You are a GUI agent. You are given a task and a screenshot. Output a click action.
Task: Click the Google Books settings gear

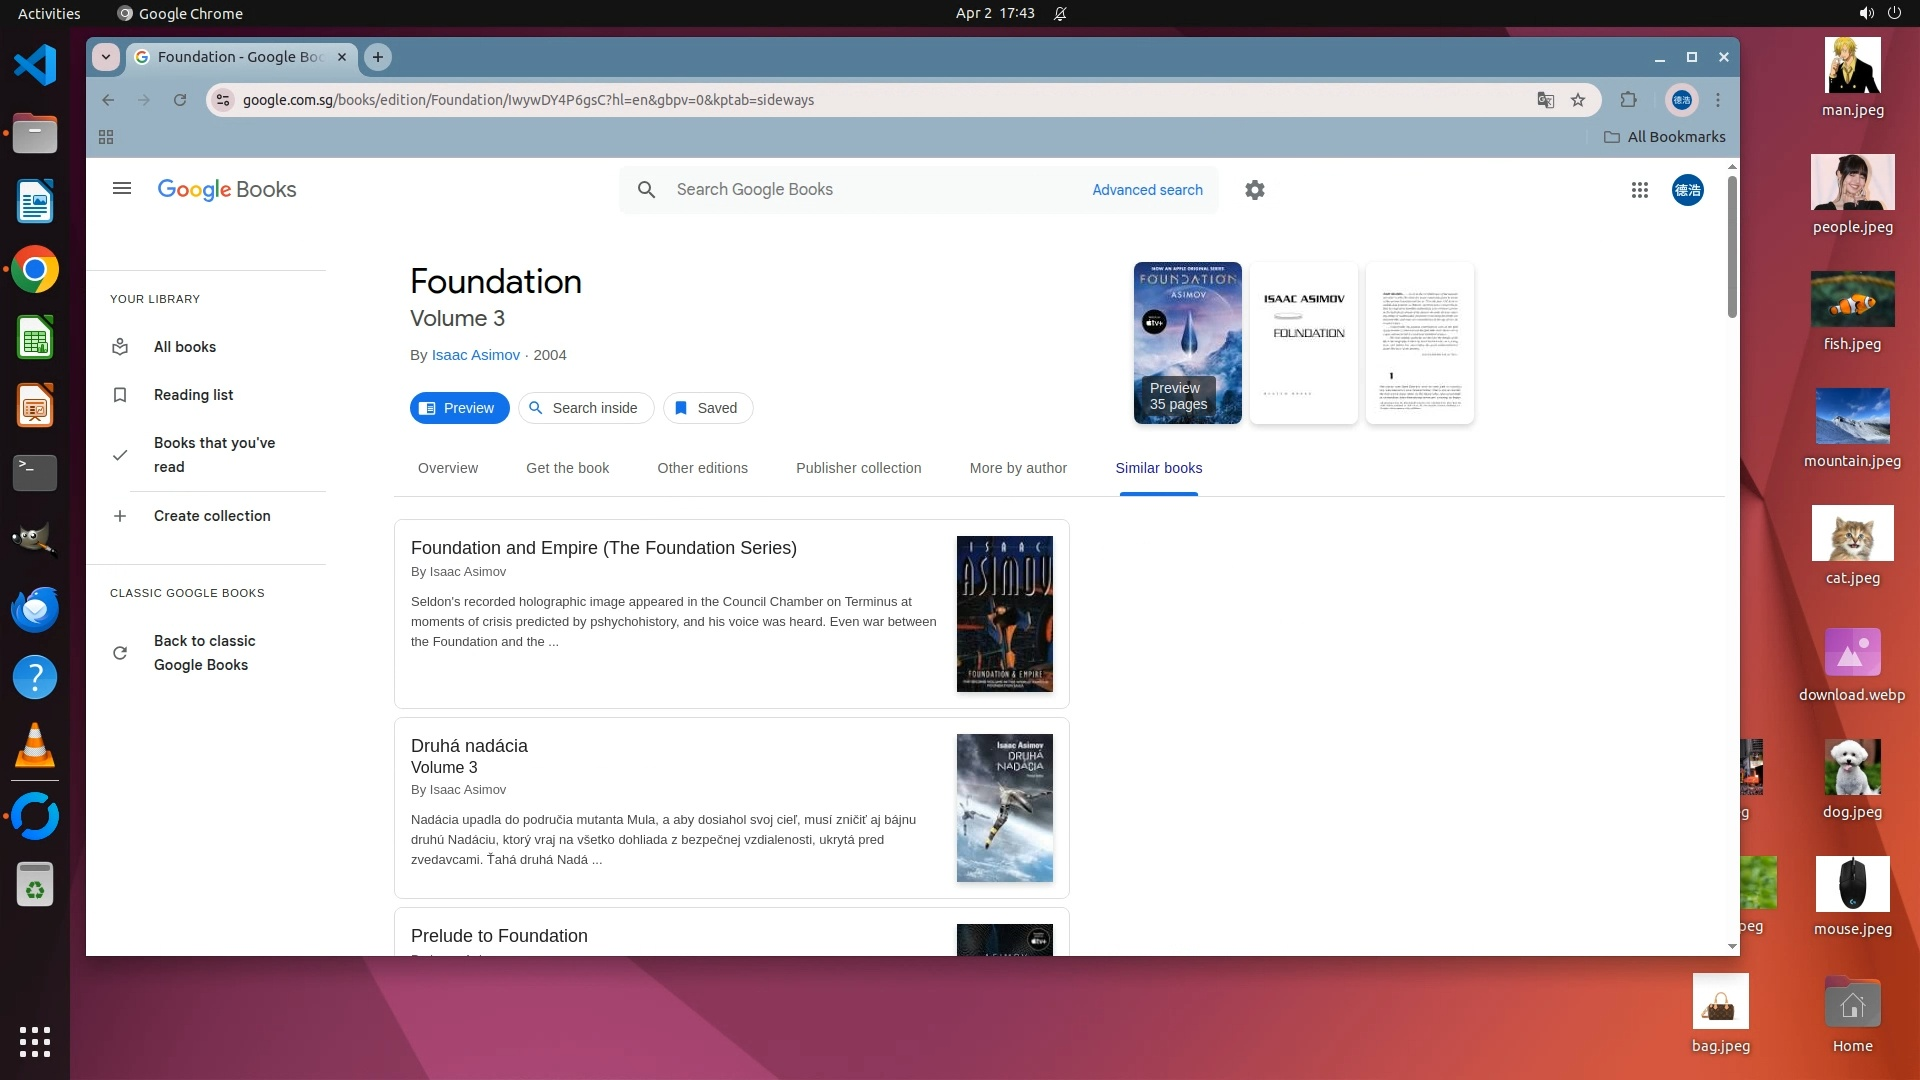click(1254, 190)
